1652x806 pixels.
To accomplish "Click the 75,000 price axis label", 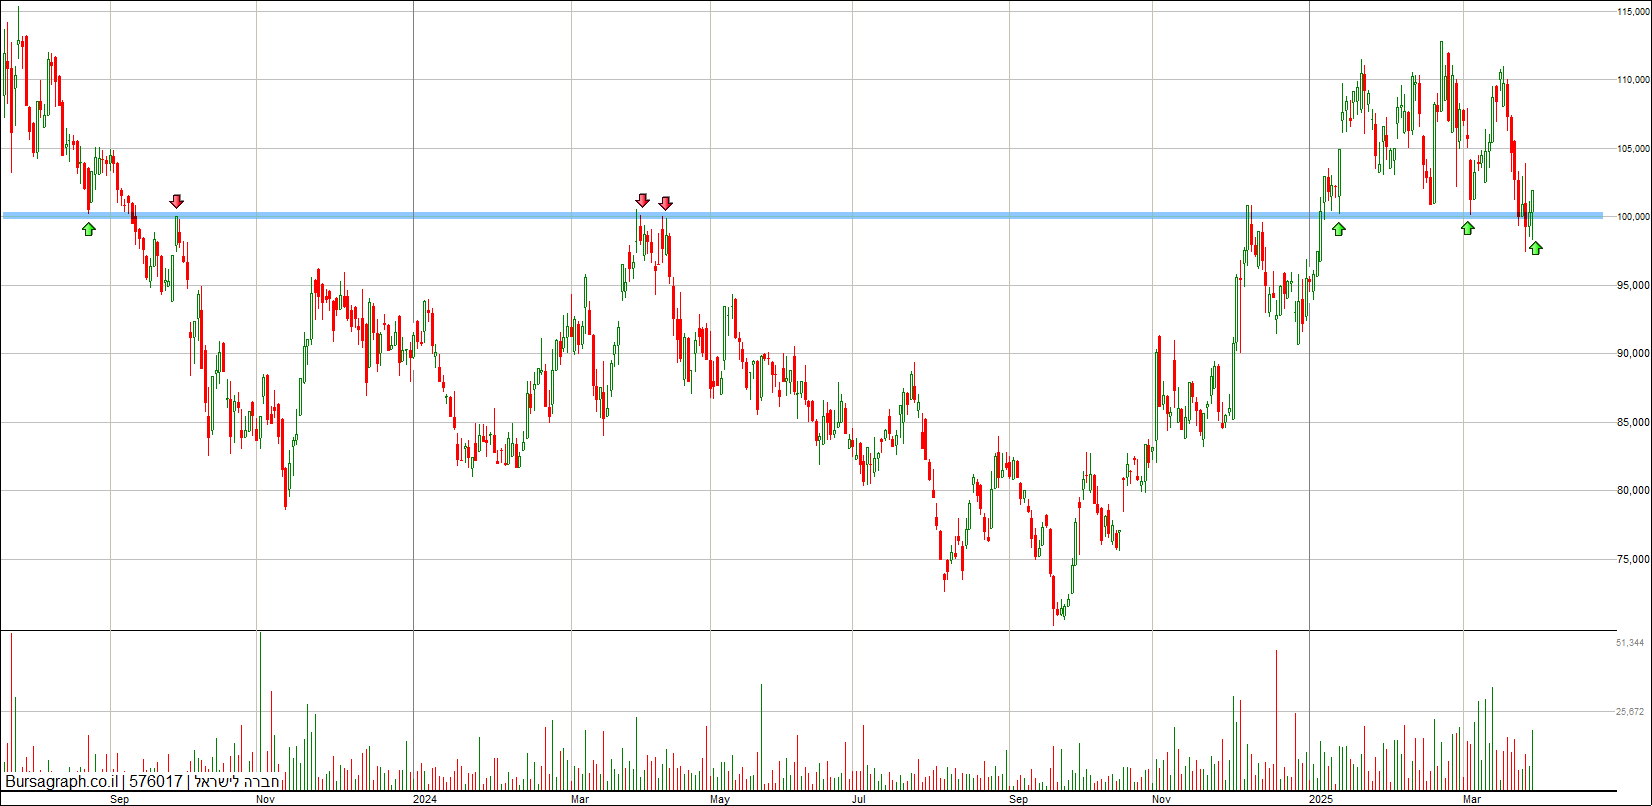I will 1633,560.
